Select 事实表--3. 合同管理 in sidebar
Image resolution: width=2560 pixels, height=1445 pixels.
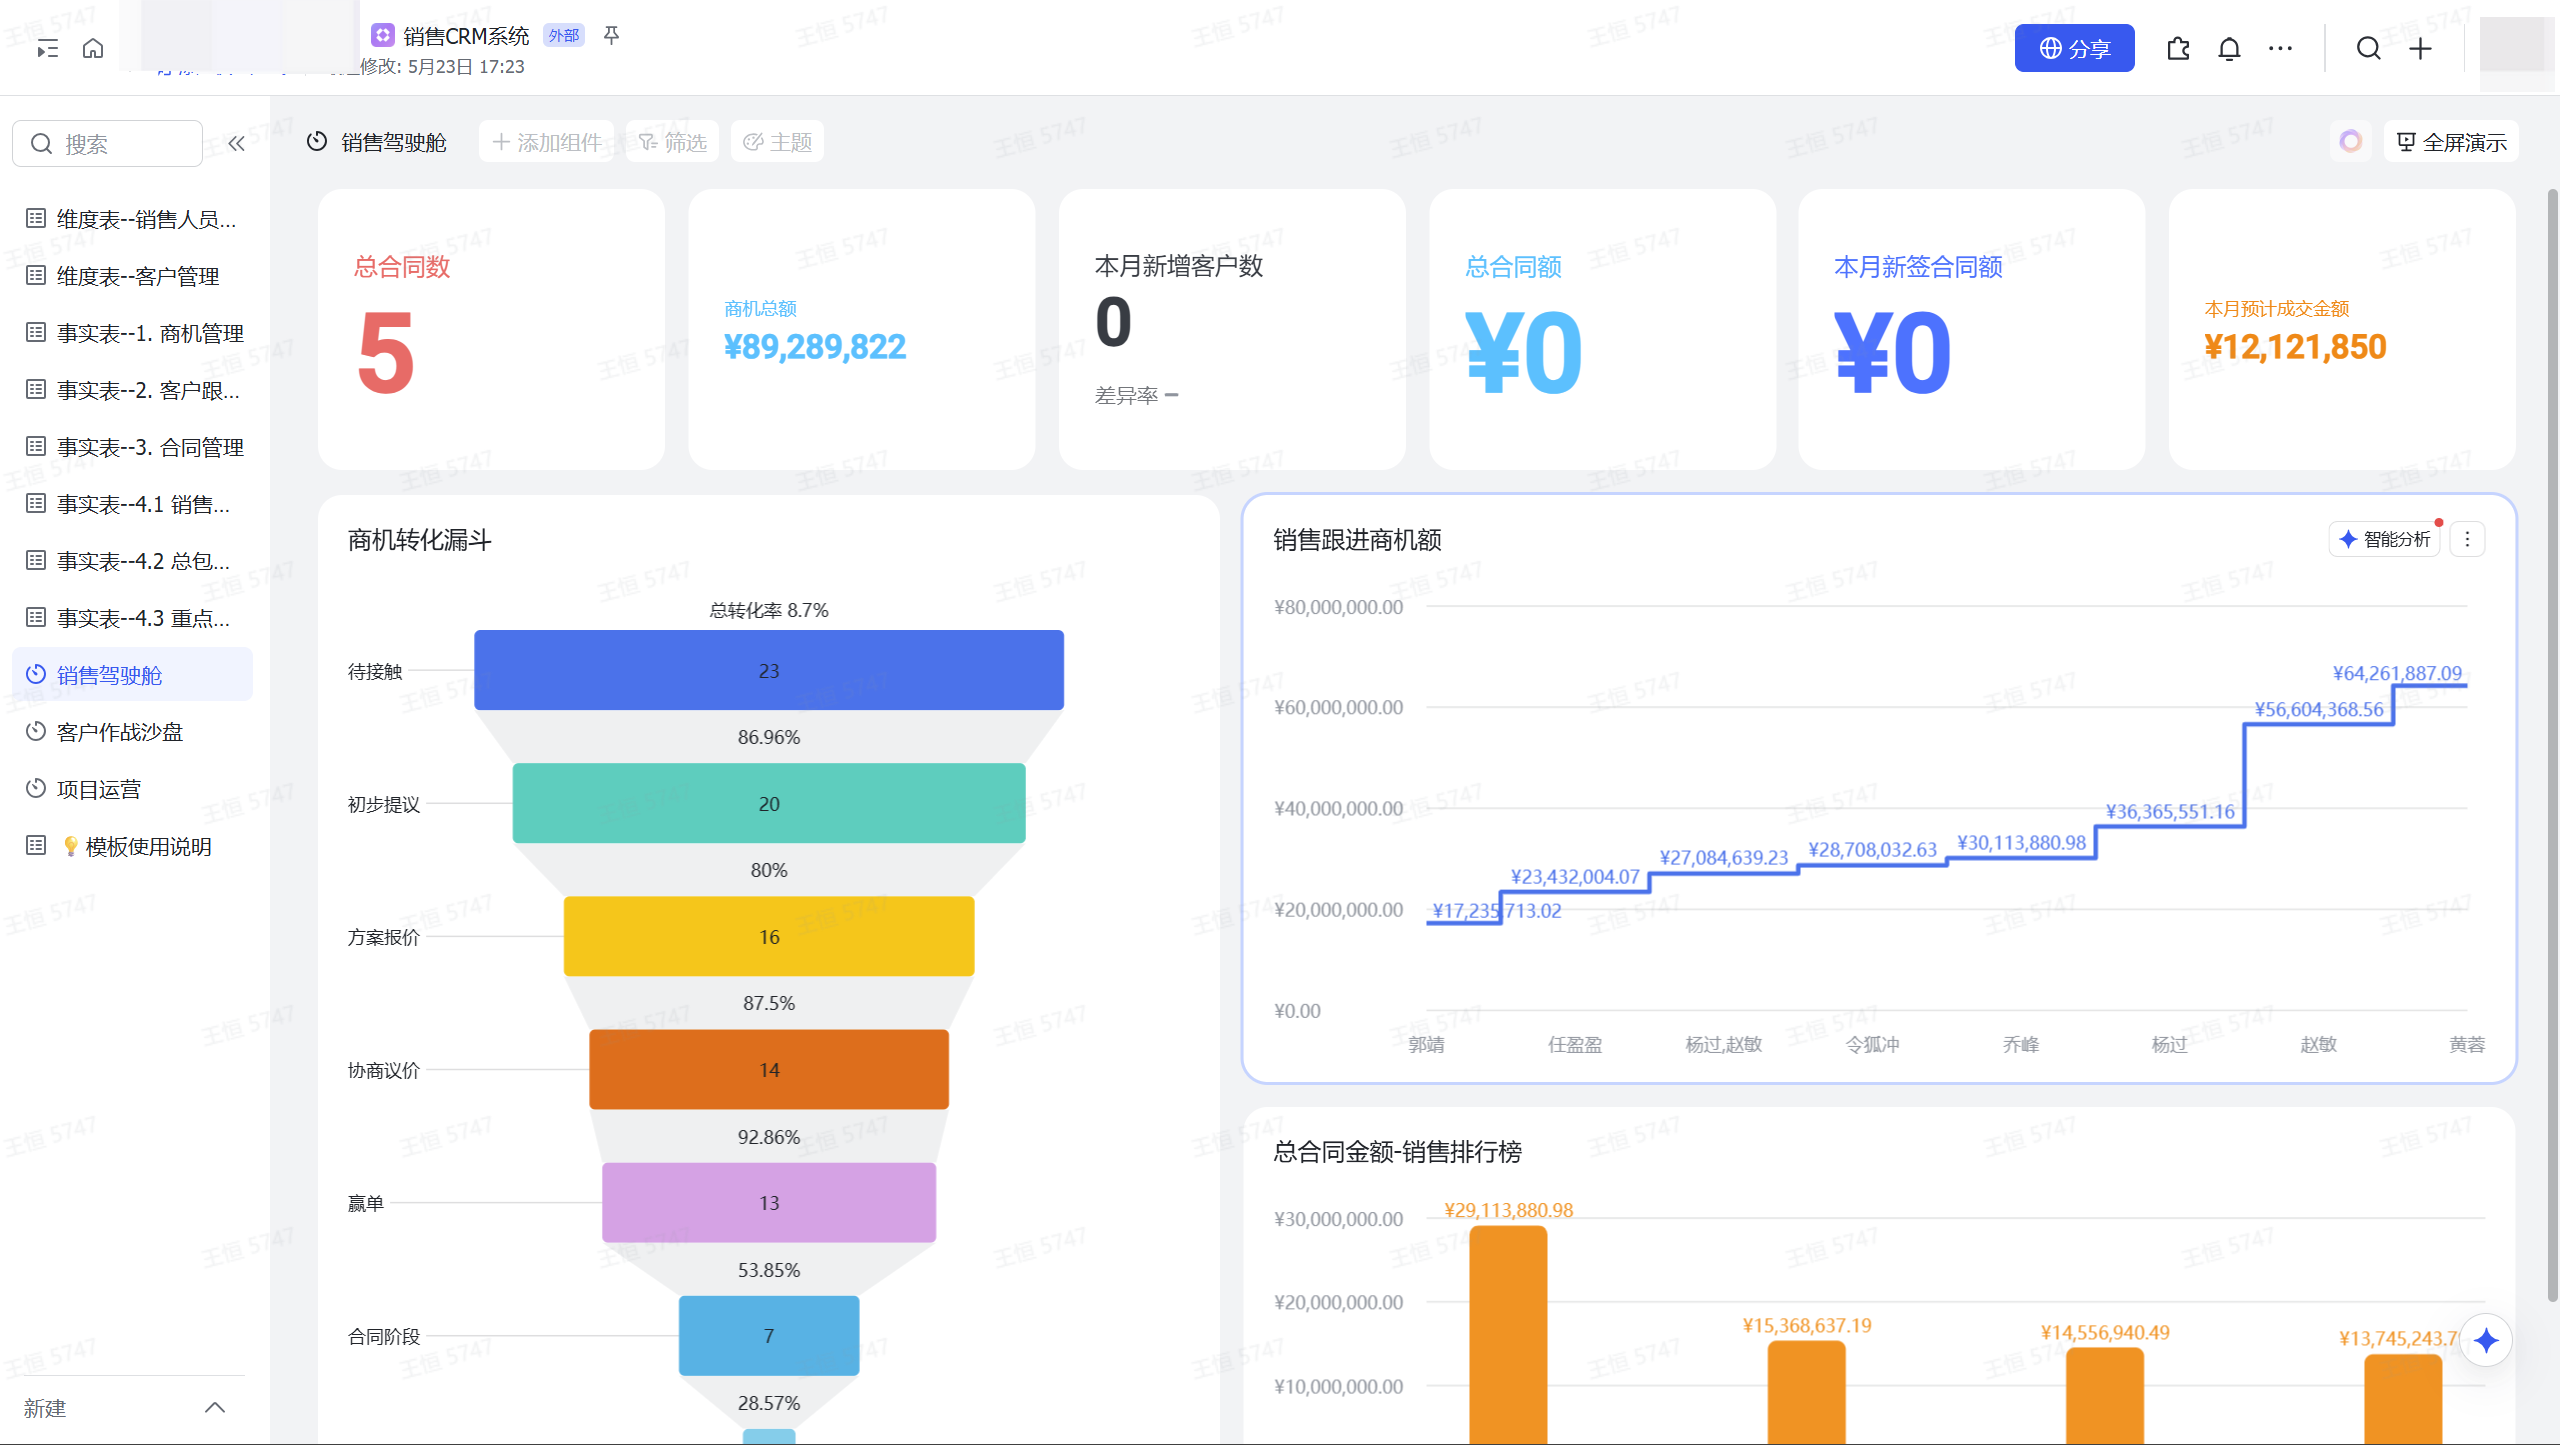point(150,447)
